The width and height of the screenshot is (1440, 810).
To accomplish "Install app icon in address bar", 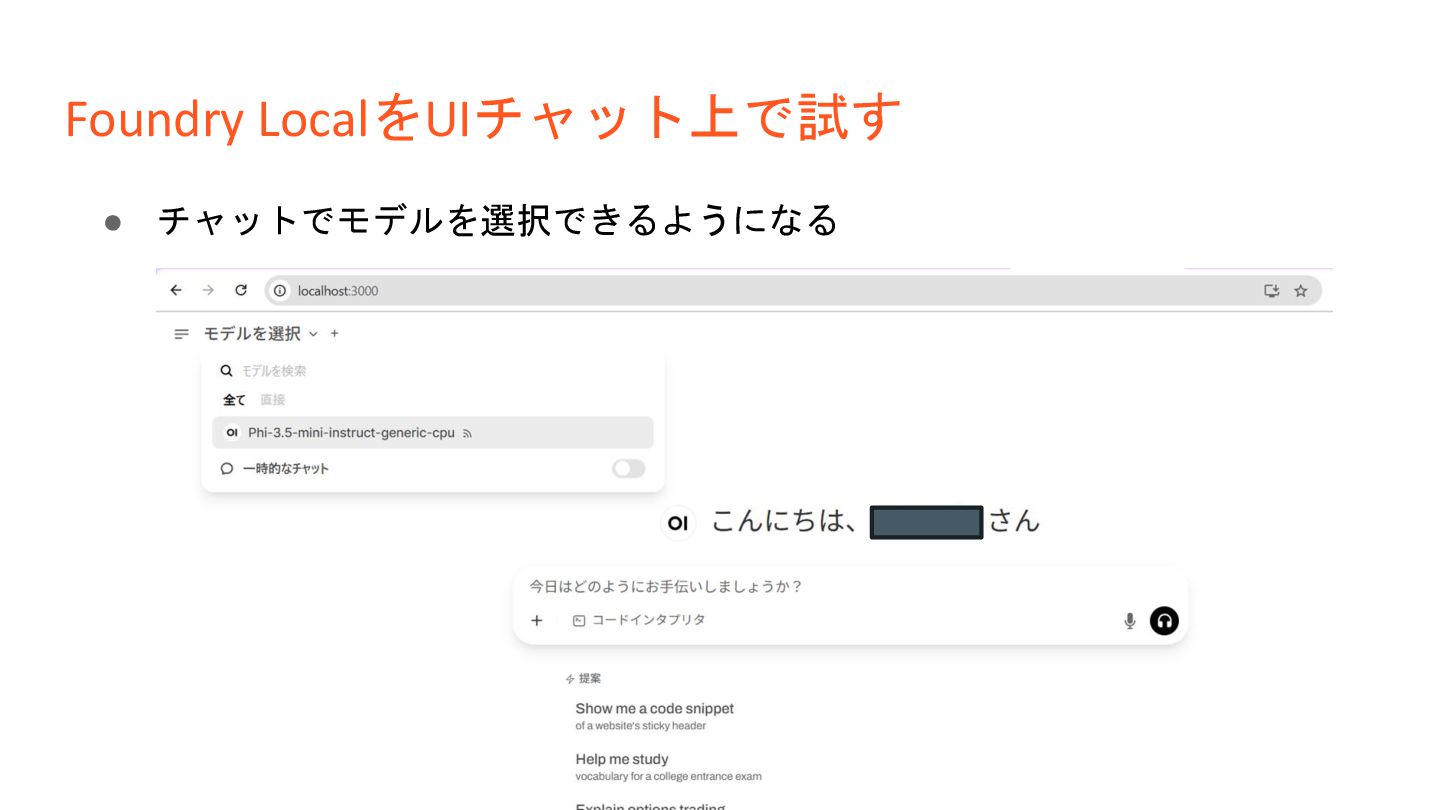I will click(x=1272, y=291).
